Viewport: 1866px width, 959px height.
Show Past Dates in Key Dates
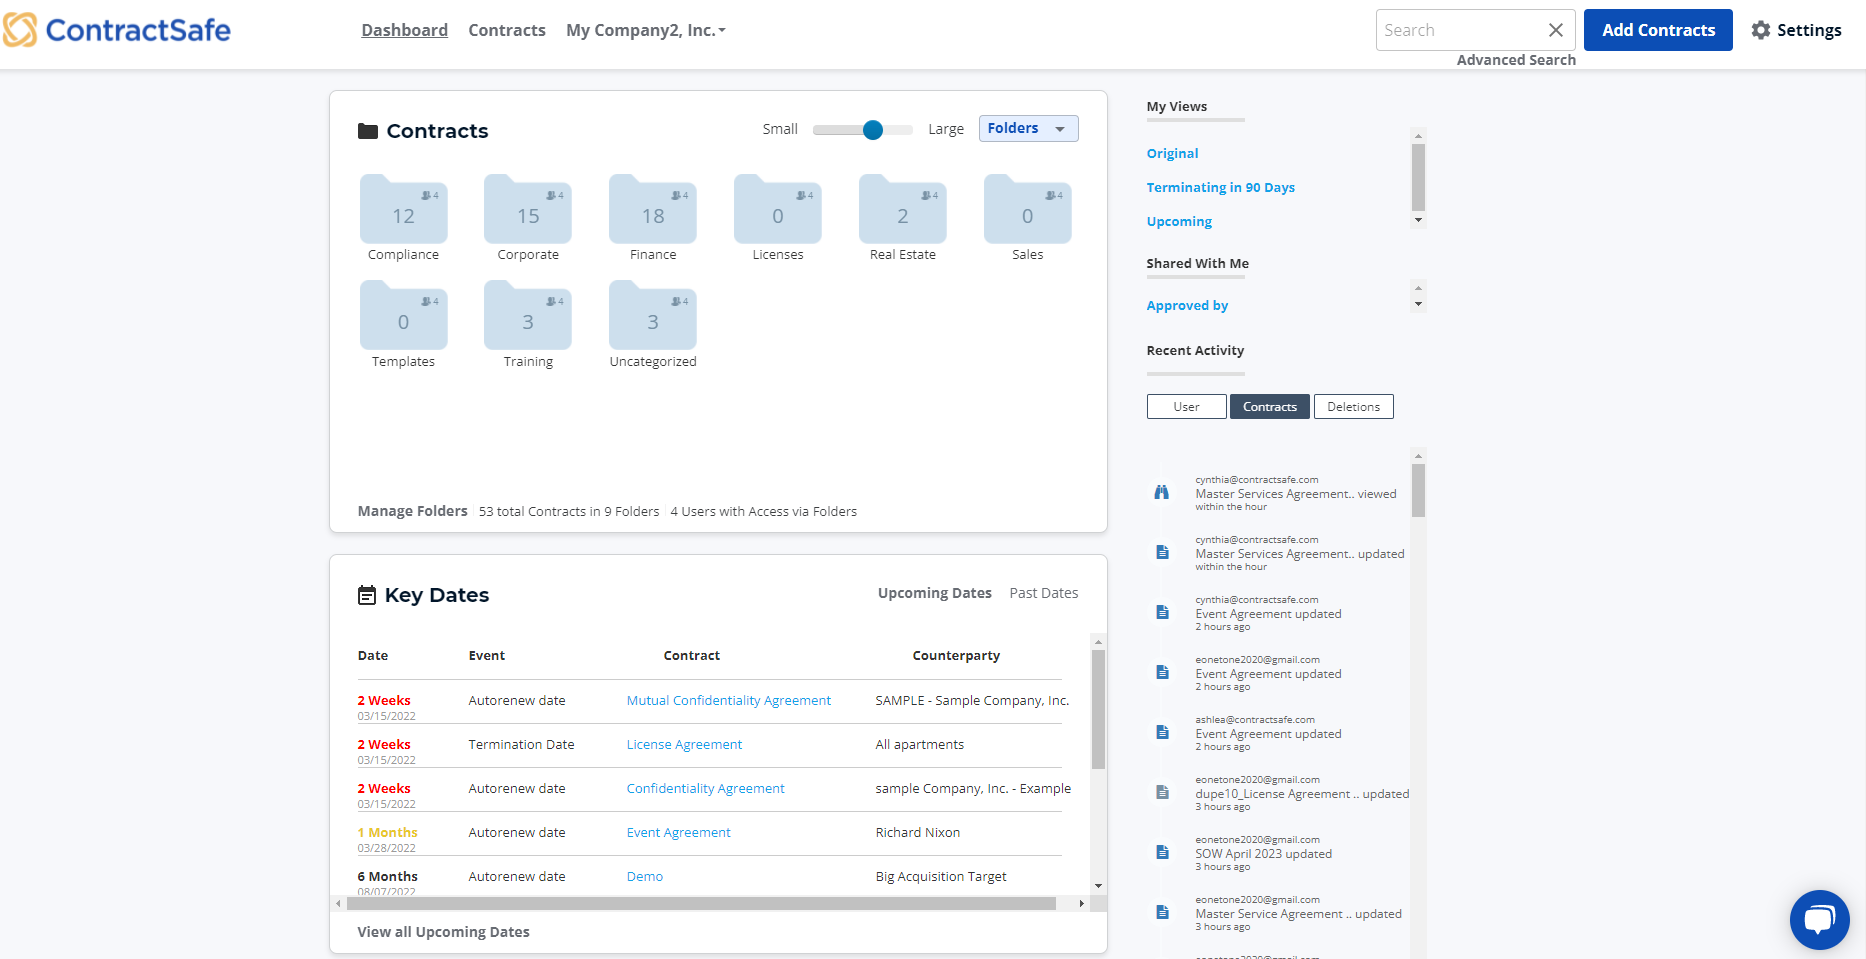1043,593
